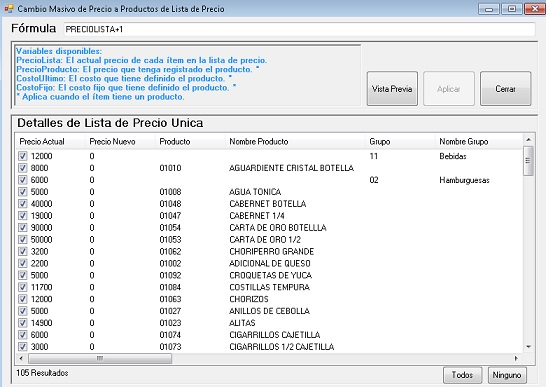Screen dimensions: 546x387
Task: Click the PrecioProducto variable description line
Action: coord(138,69)
